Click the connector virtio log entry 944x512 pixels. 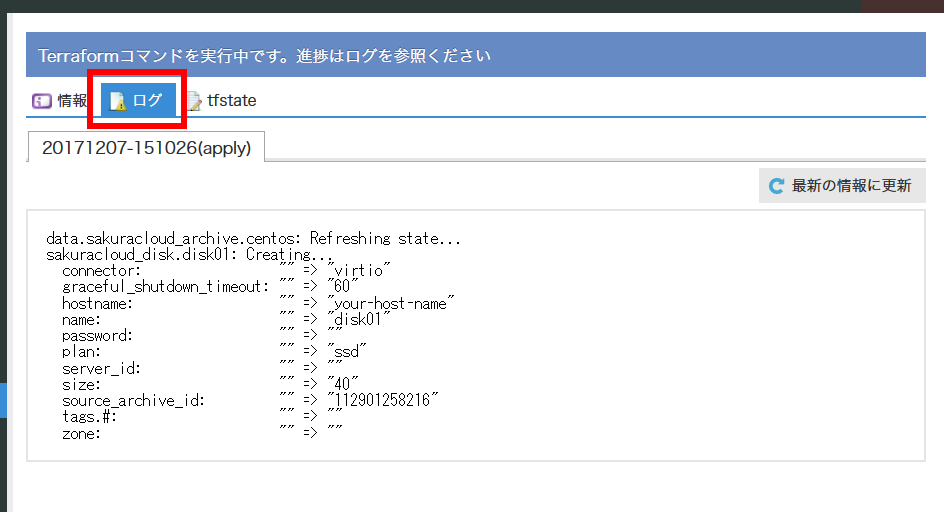(225, 271)
